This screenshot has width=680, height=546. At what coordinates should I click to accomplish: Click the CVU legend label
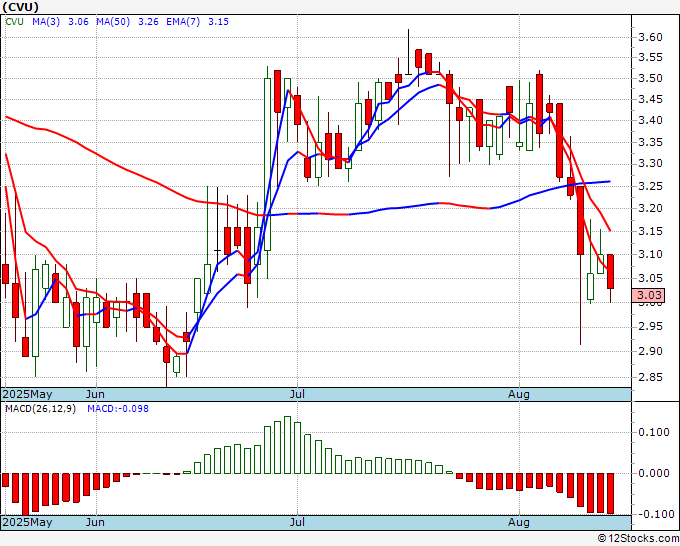(x=14, y=22)
